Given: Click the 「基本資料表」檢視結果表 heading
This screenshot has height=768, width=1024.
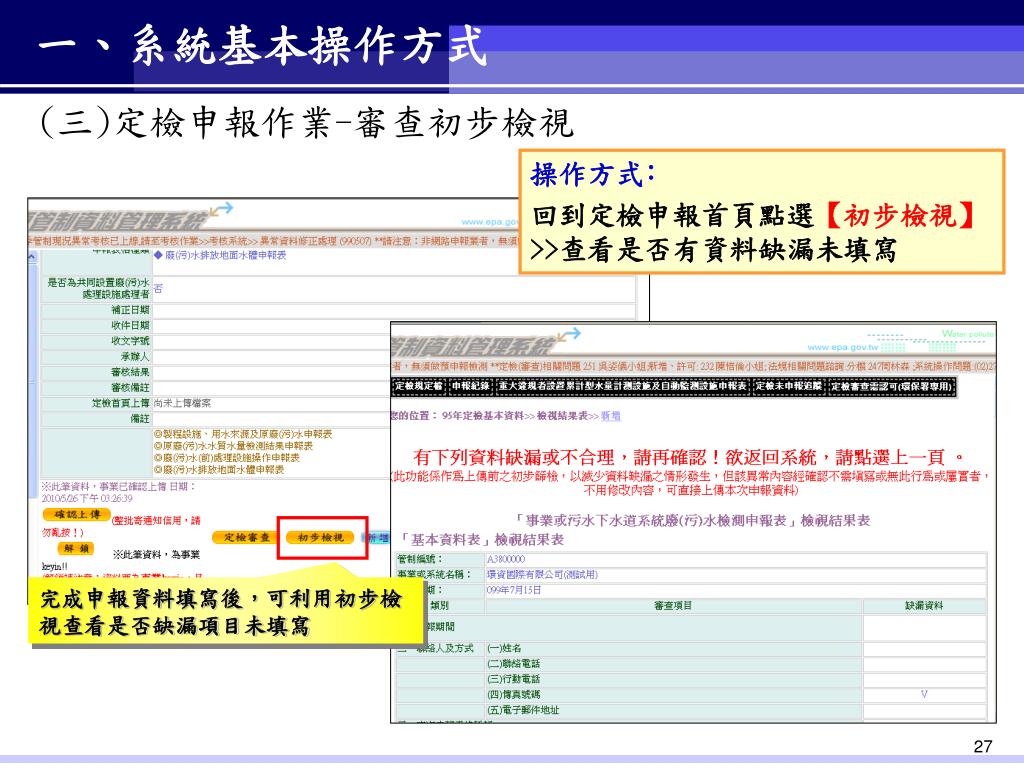Looking at the screenshot, I should 481,540.
